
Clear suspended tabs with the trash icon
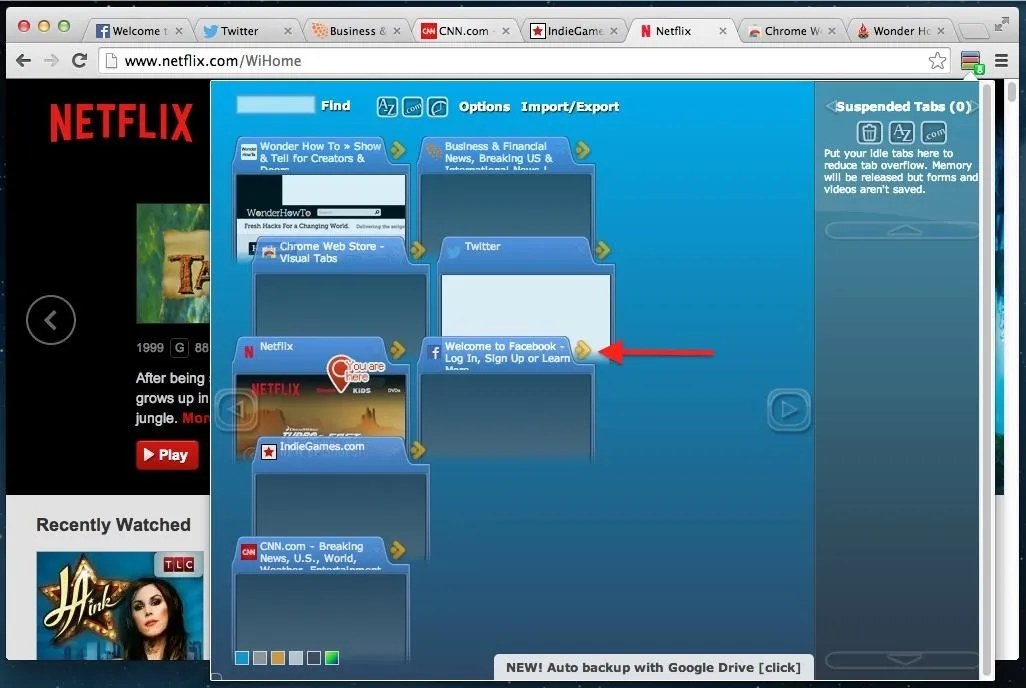pos(869,132)
